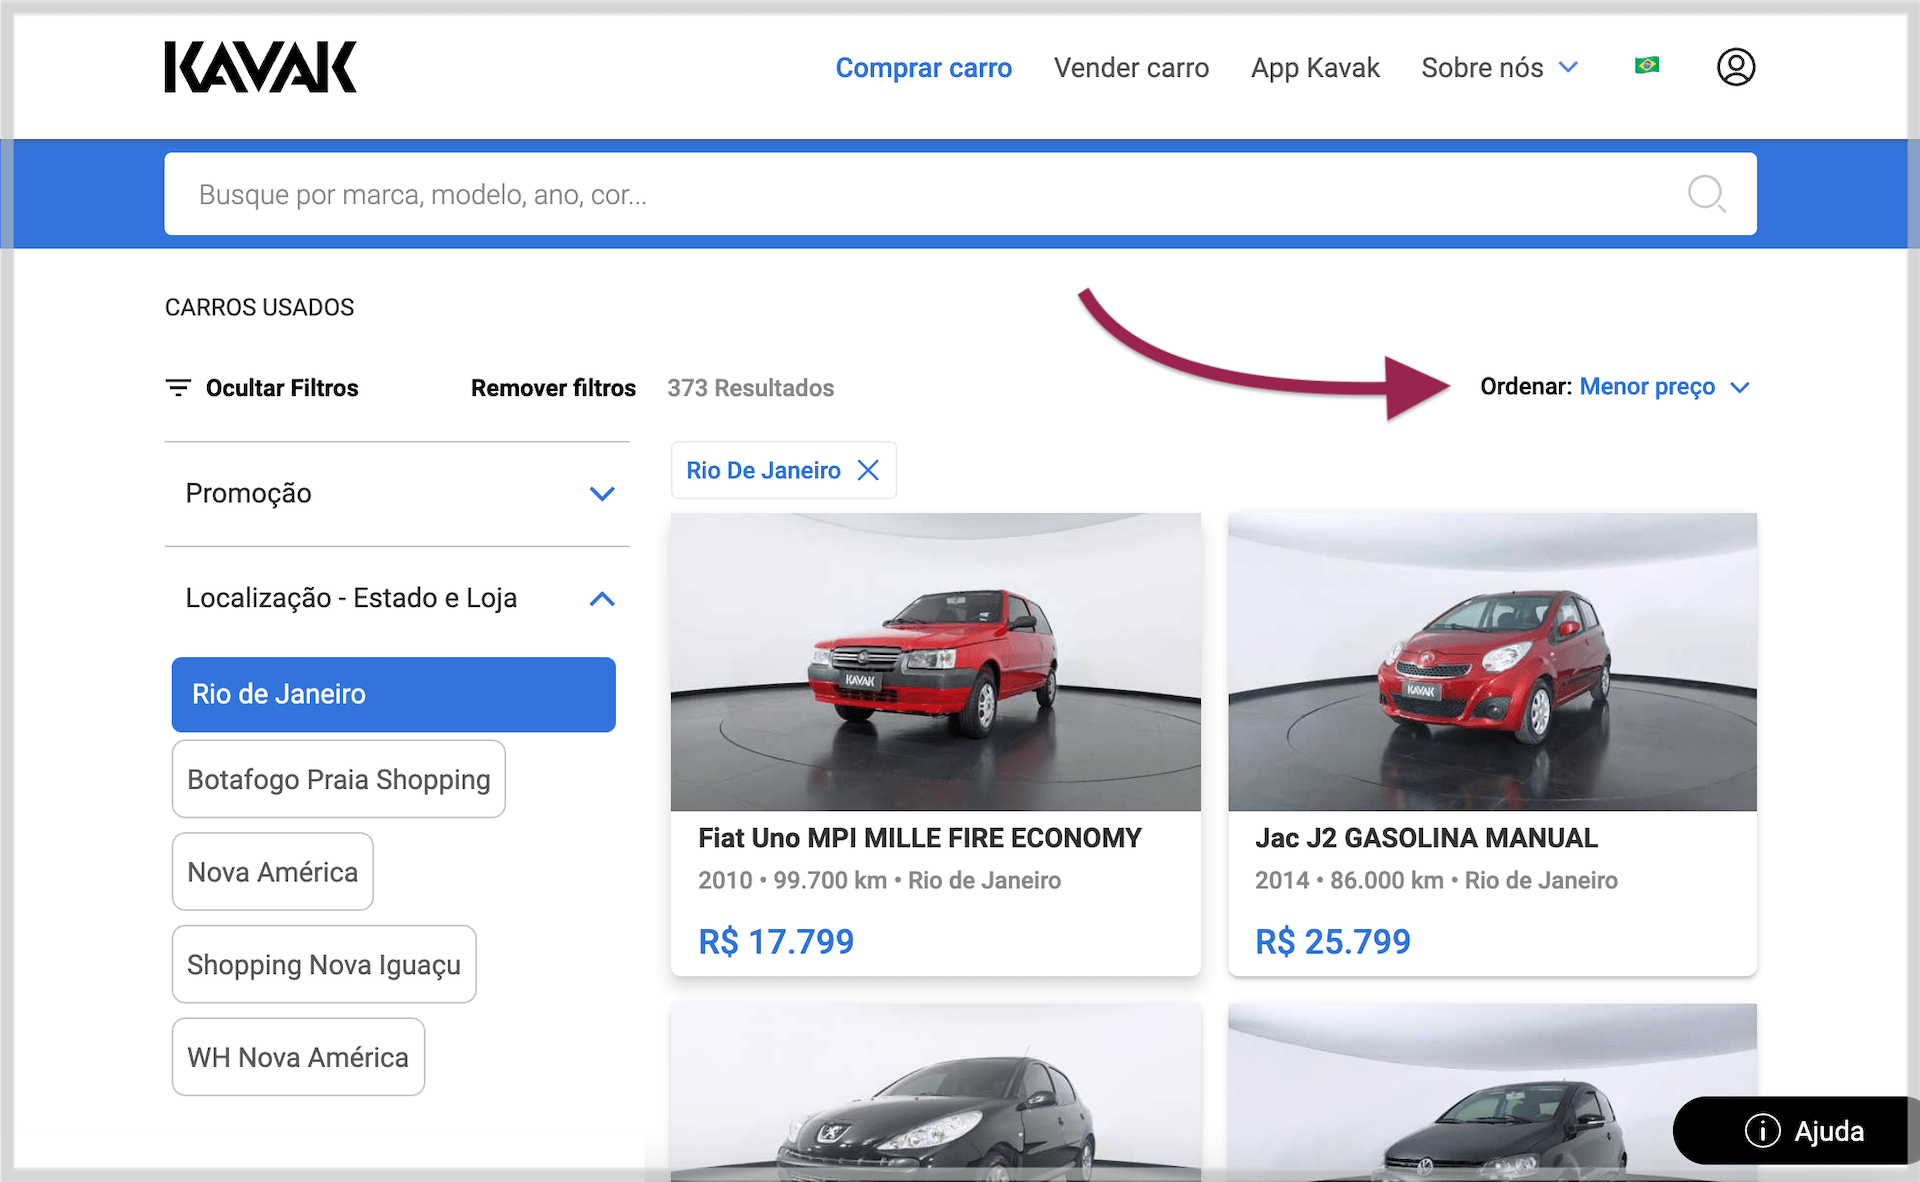
Task: Expand the Sobre nós menu chevron
Action: click(x=1568, y=67)
